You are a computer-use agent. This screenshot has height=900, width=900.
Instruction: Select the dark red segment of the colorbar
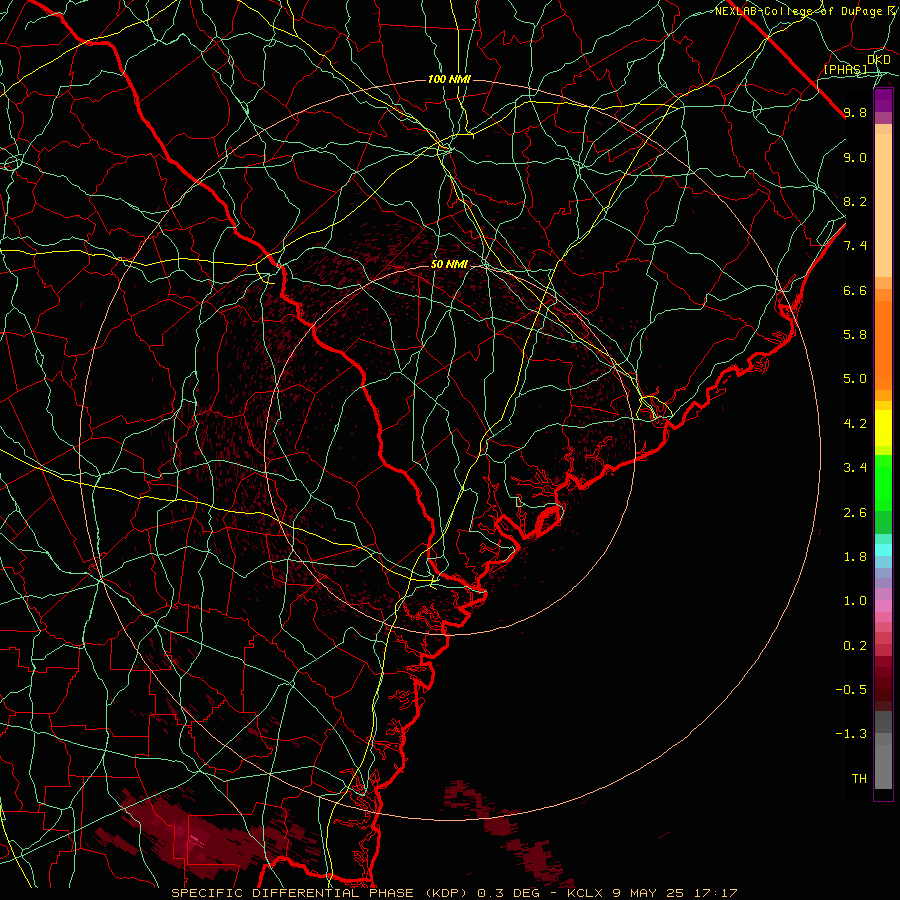tap(883, 683)
